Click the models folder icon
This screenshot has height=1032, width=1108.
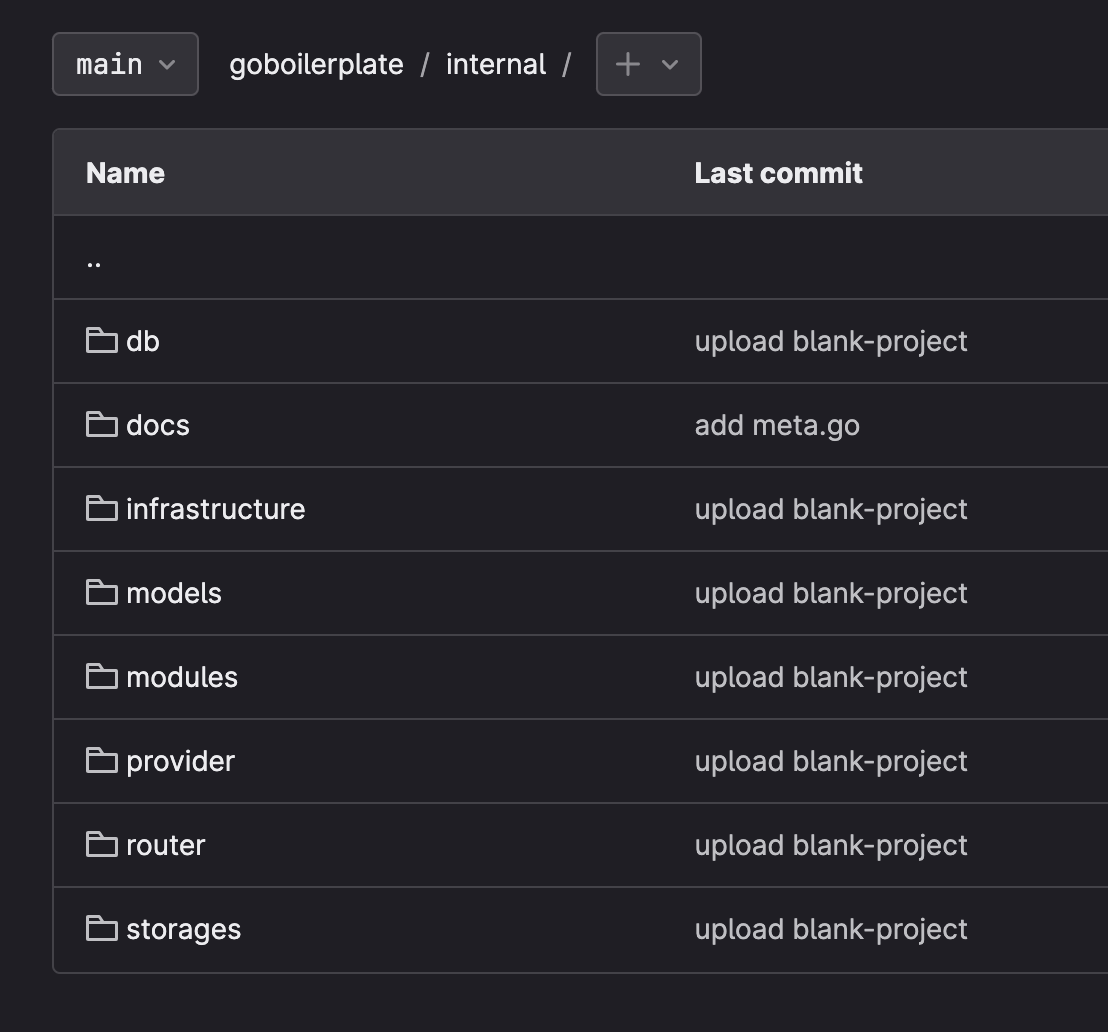(x=101, y=593)
